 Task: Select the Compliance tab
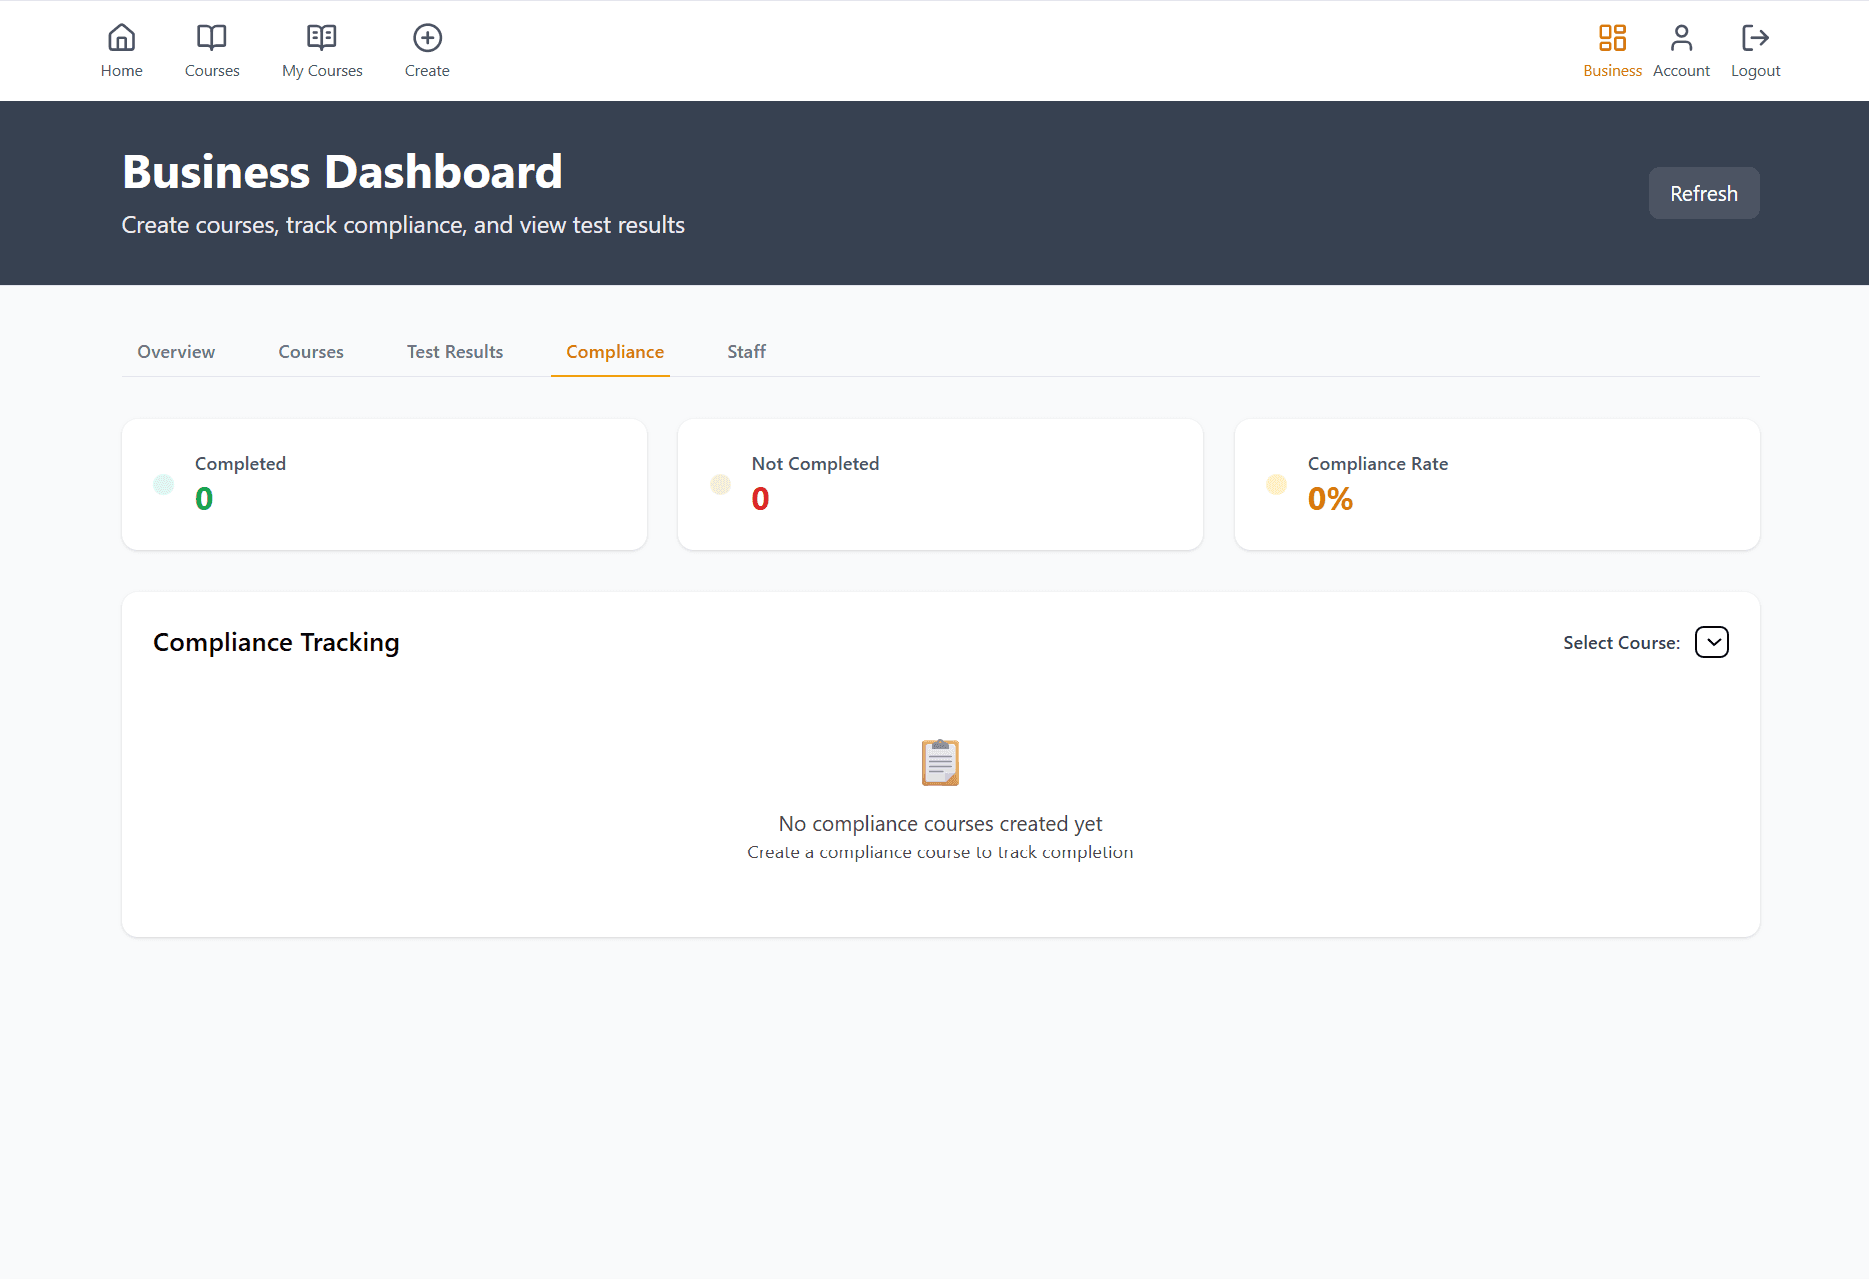pos(615,352)
